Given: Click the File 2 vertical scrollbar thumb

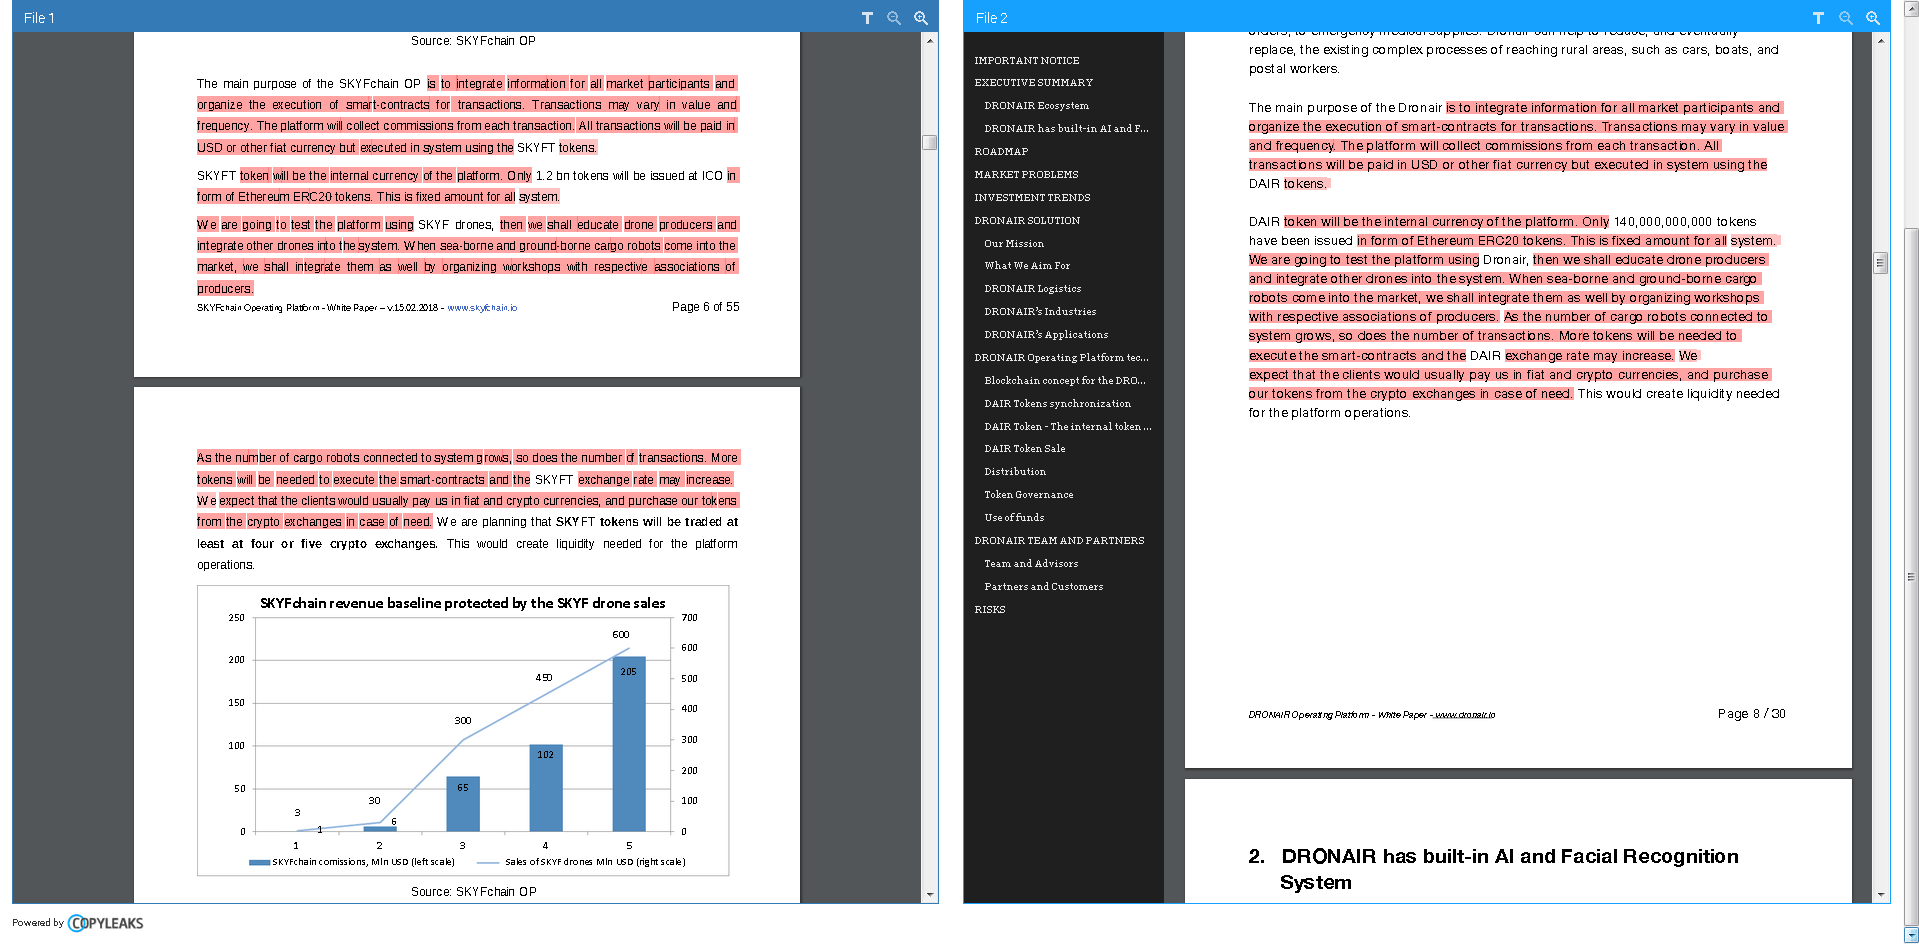Looking at the screenshot, I should 1881,263.
